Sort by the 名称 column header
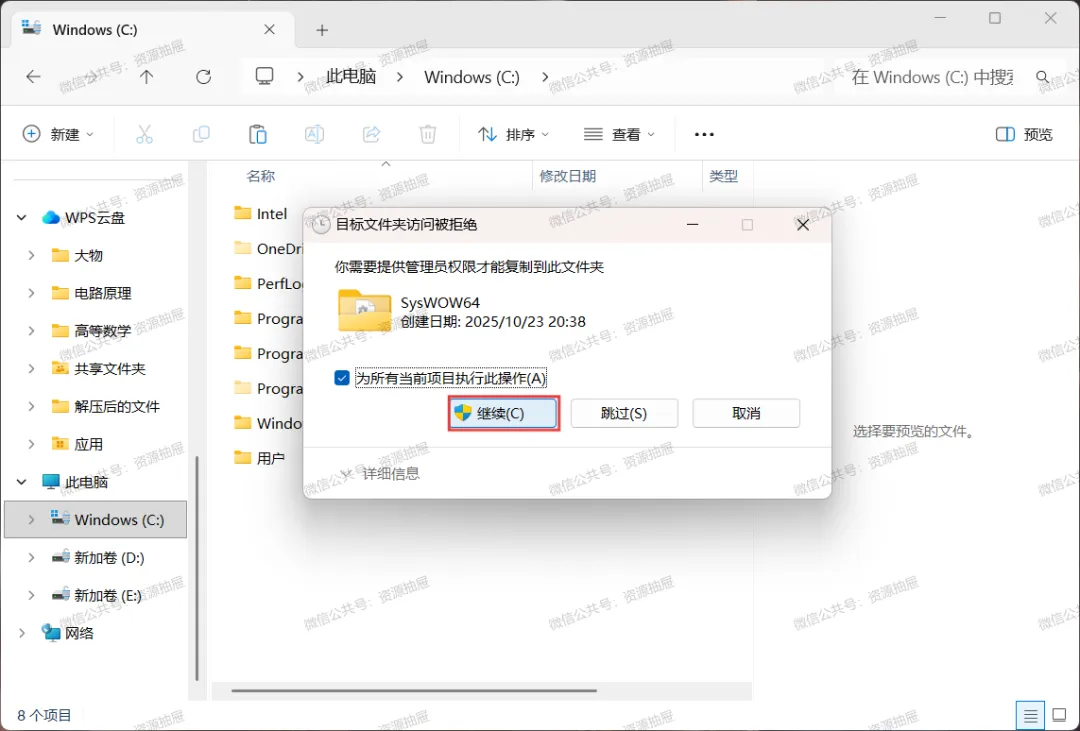 coord(261,176)
